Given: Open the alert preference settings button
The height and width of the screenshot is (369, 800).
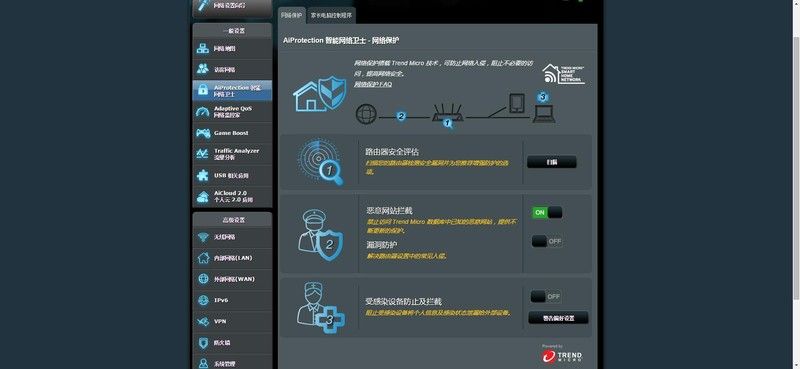Looking at the screenshot, I should [558, 318].
